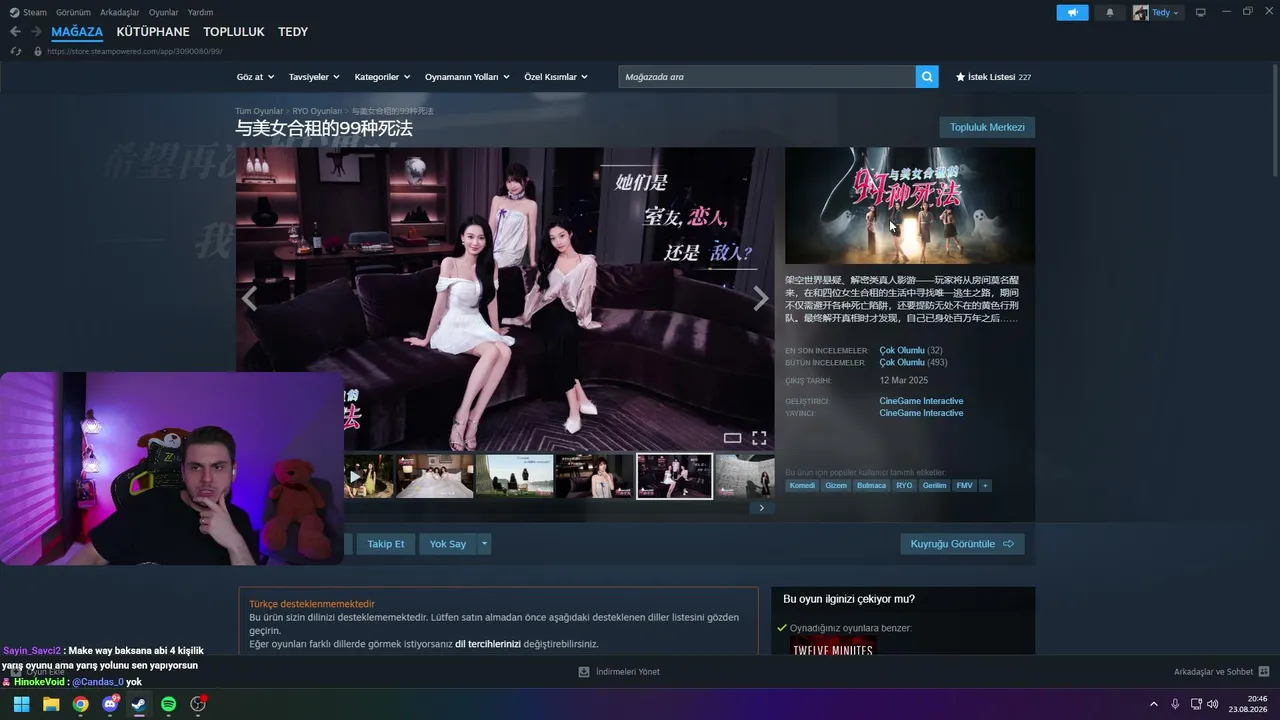Screen dimensions: 1280x720
Task: Switch to the TOPLULUK tab
Action: click(x=234, y=32)
